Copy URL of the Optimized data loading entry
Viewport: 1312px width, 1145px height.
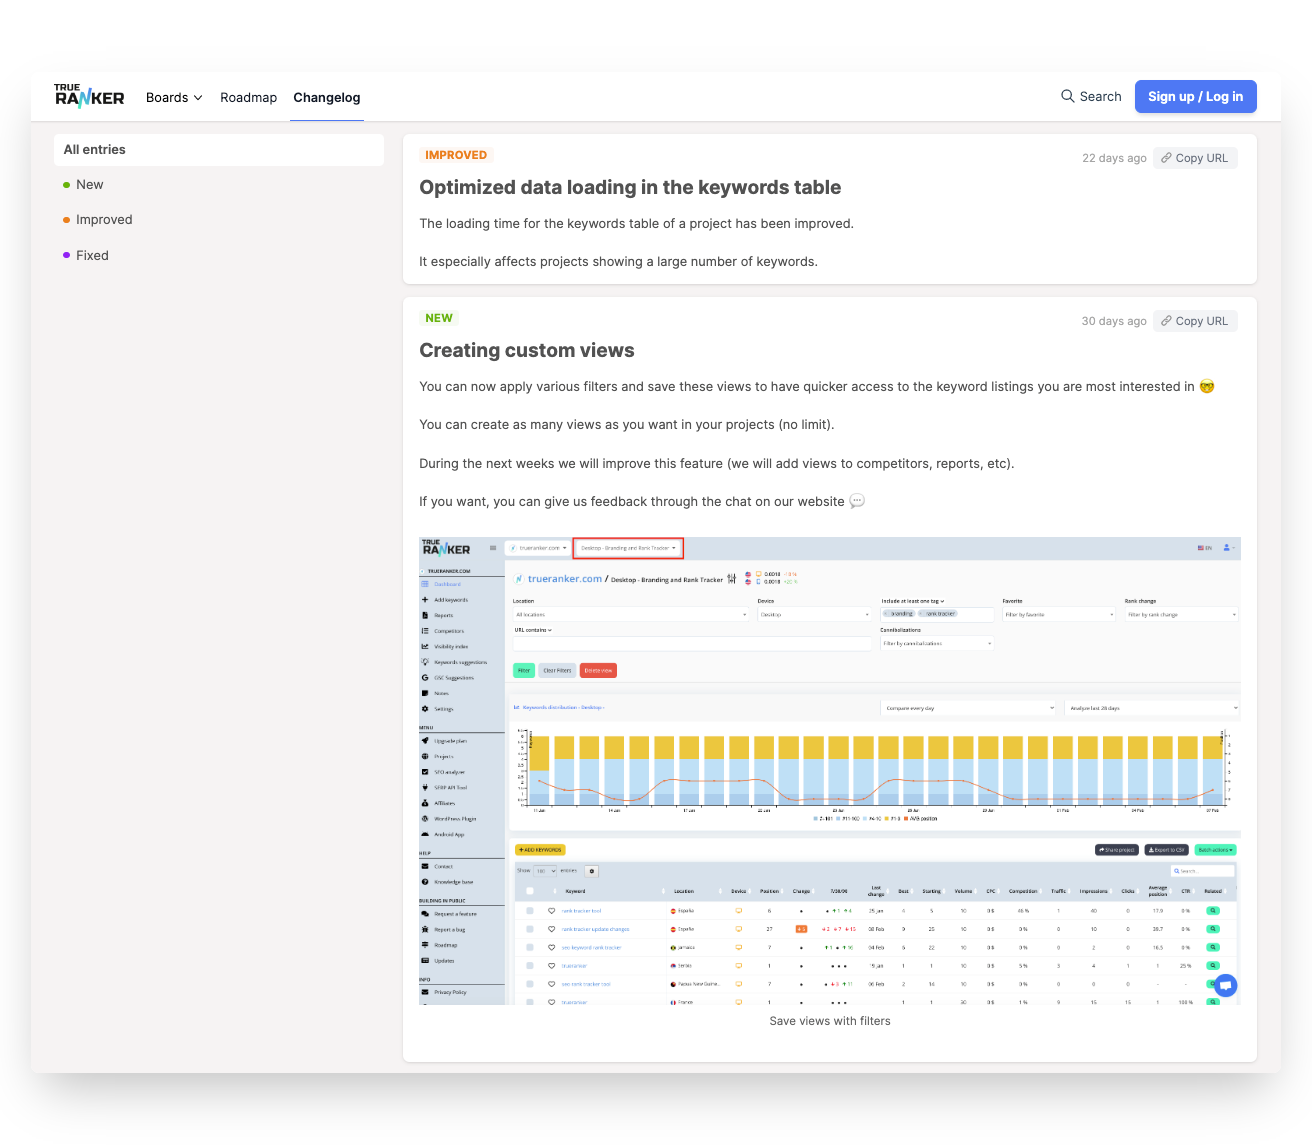[1195, 158]
